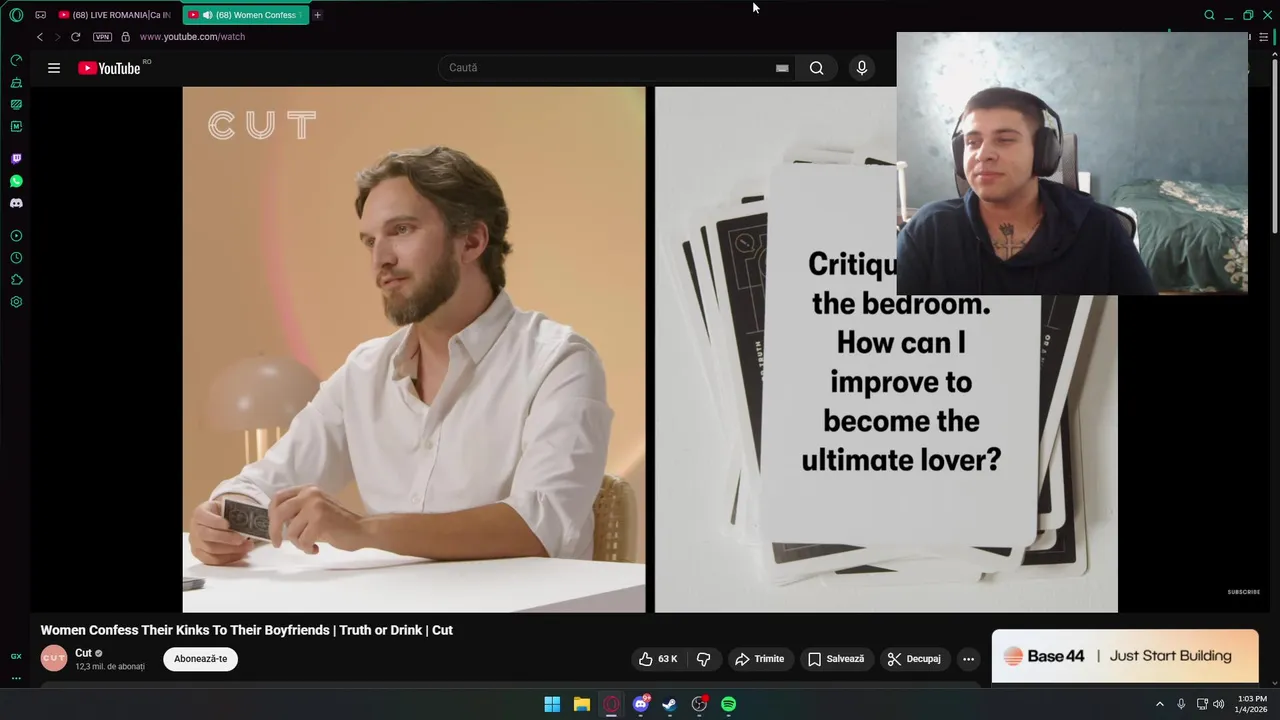Open File Explorer from taskbar

581,704
